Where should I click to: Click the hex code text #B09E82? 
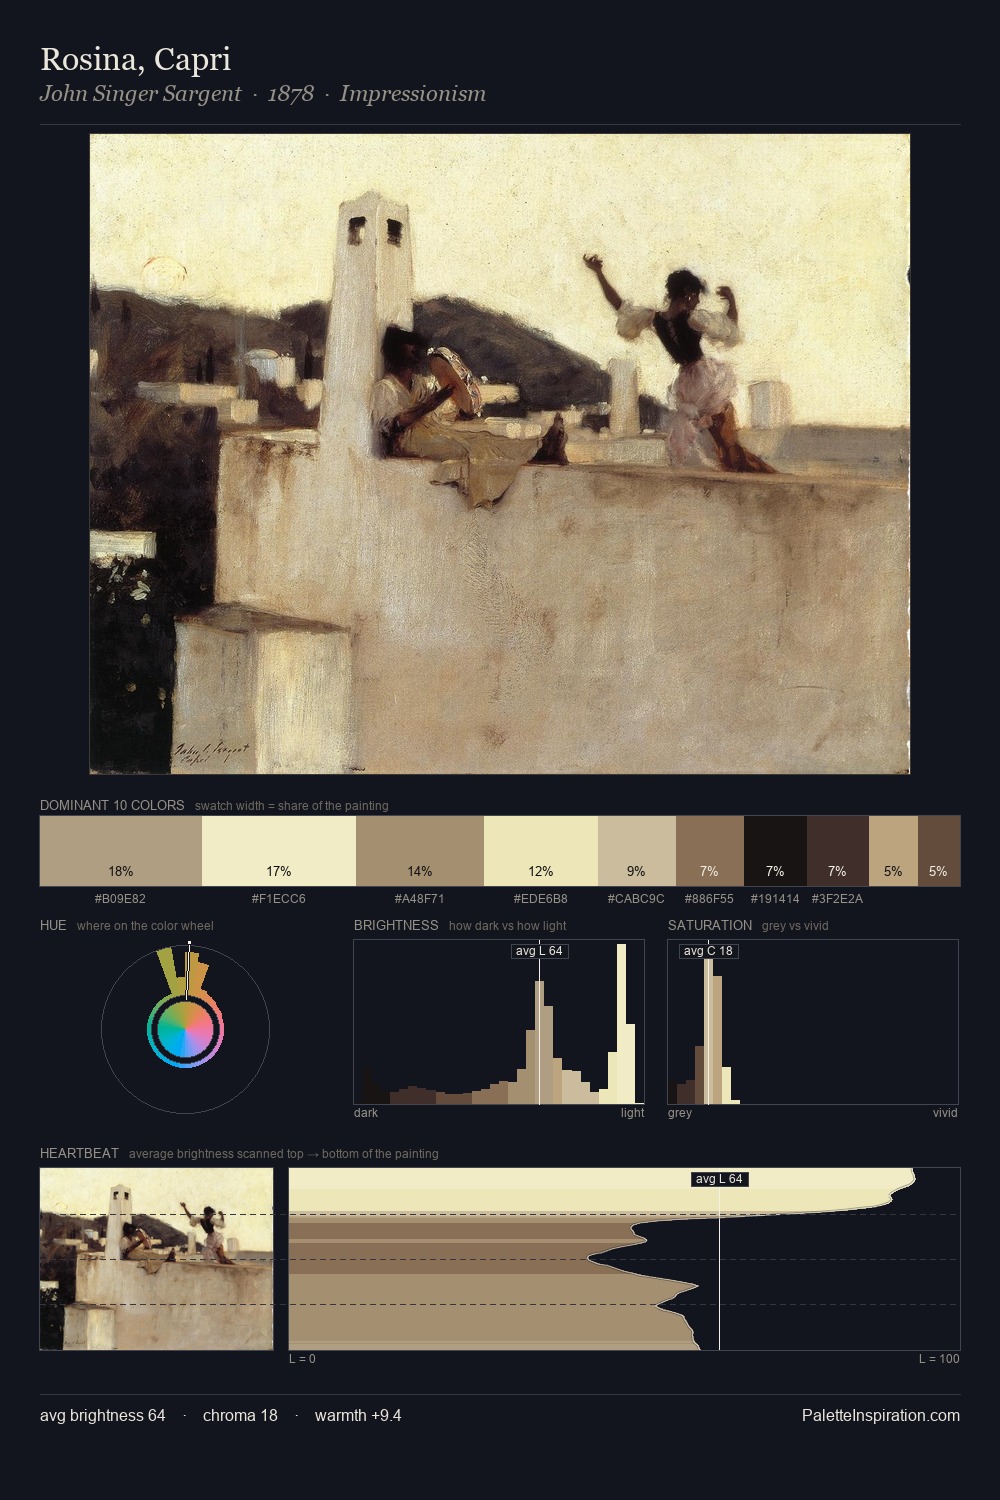[120, 899]
